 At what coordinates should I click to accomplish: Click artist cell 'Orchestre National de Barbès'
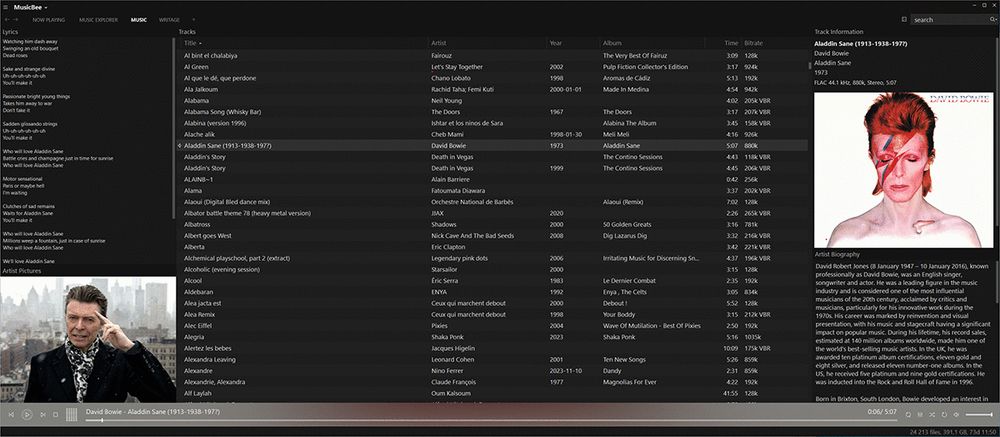[x=473, y=202]
